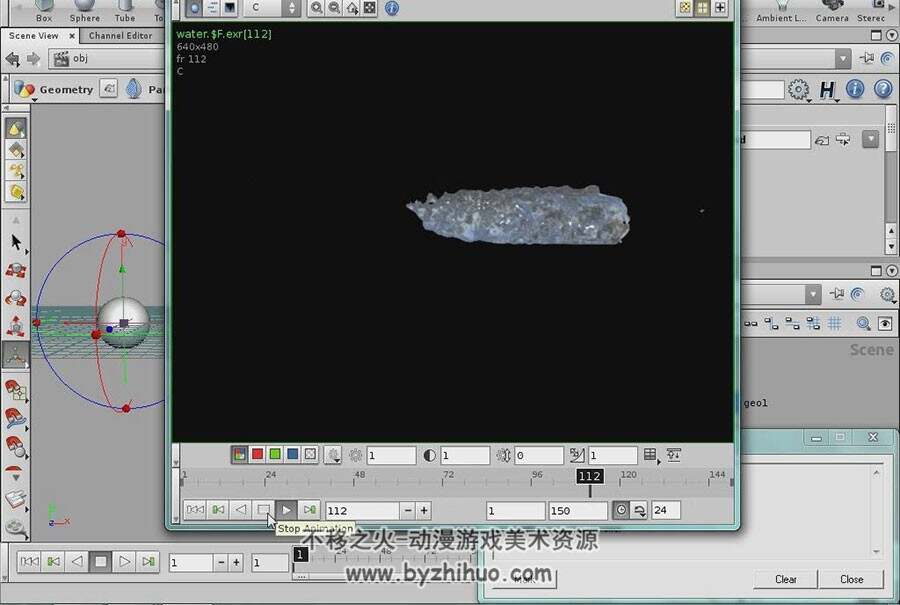This screenshot has width=900, height=605.
Task: Click the Sphere shelf tool
Action: click(84, 11)
